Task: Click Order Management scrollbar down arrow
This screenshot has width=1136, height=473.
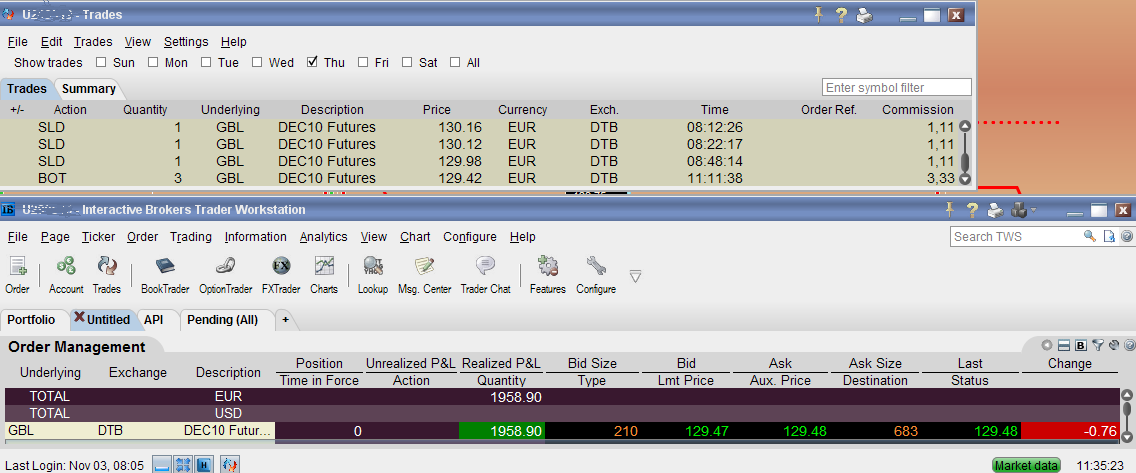Action: [1127, 437]
